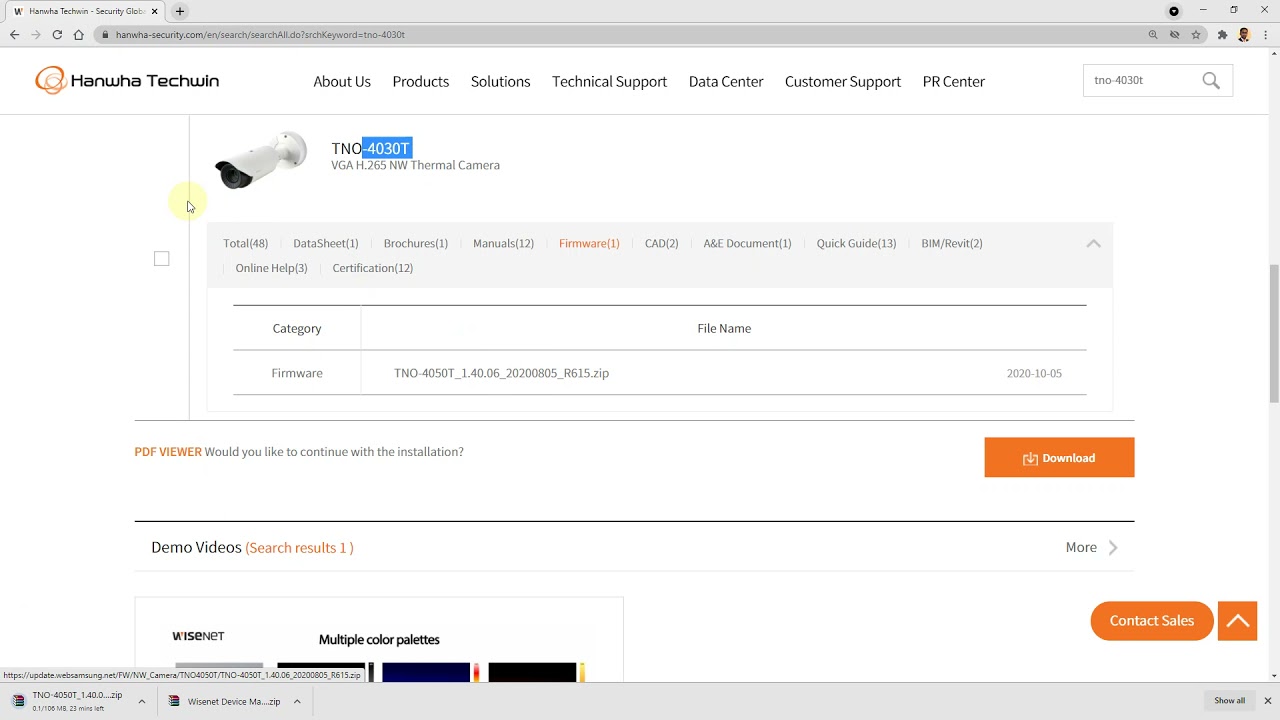Open the Data Center menu
The width and height of the screenshot is (1280, 720).
click(x=726, y=81)
